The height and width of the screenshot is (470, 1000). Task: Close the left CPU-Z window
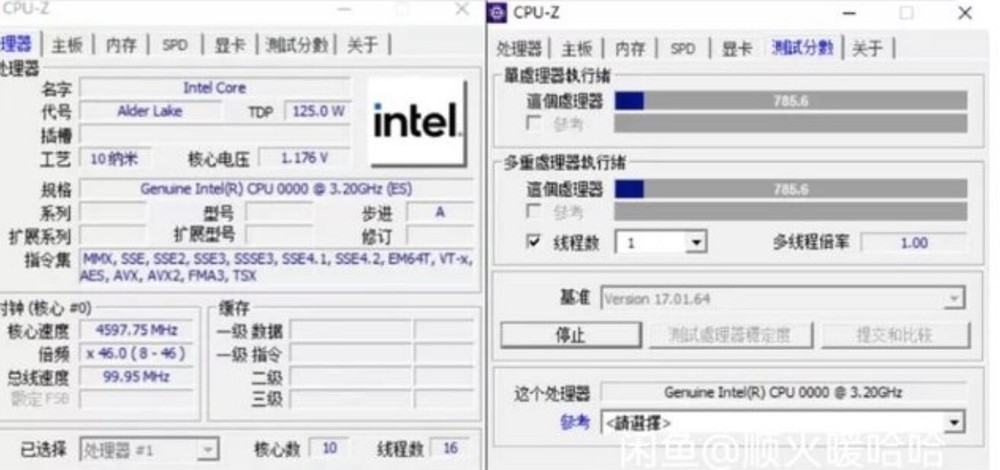(x=461, y=9)
